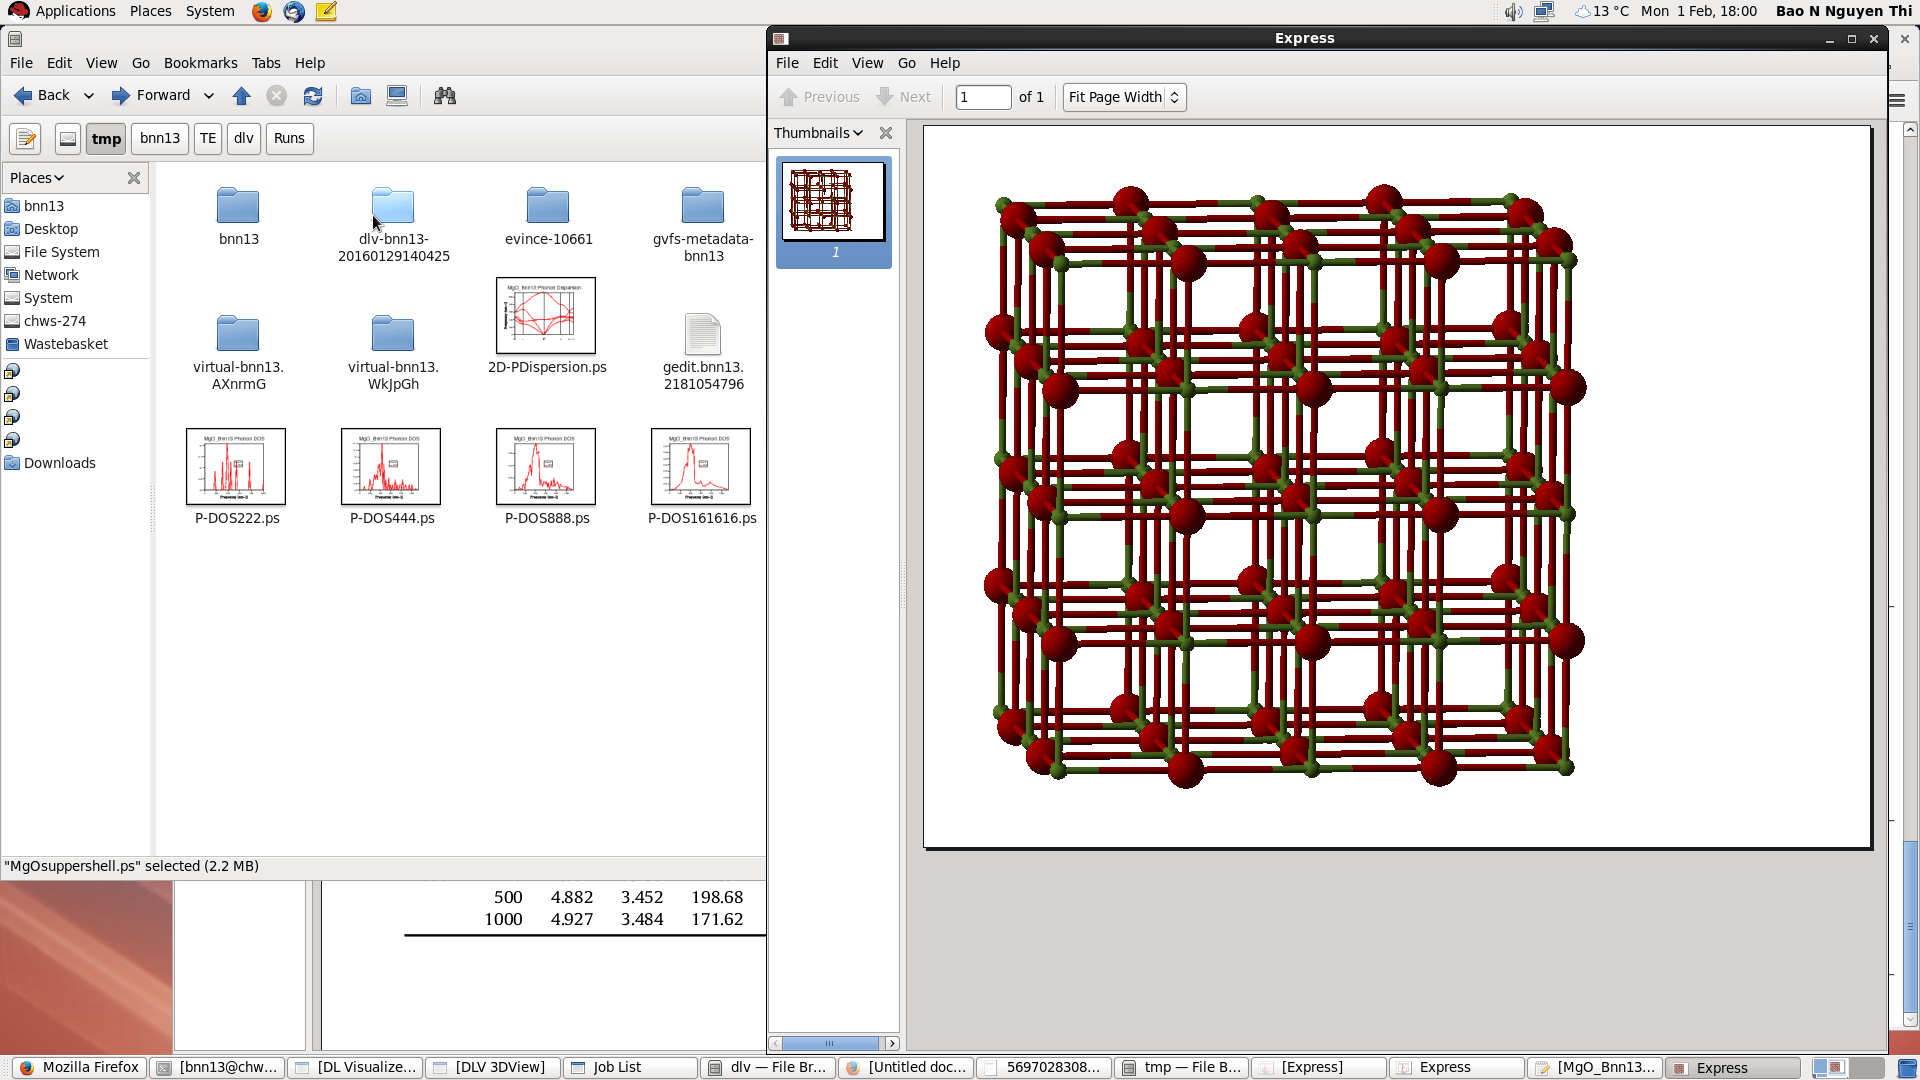This screenshot has height=1080, width=1920.
Task: Open the Thumbnails pane dropdown
Action: pos(818,133)
